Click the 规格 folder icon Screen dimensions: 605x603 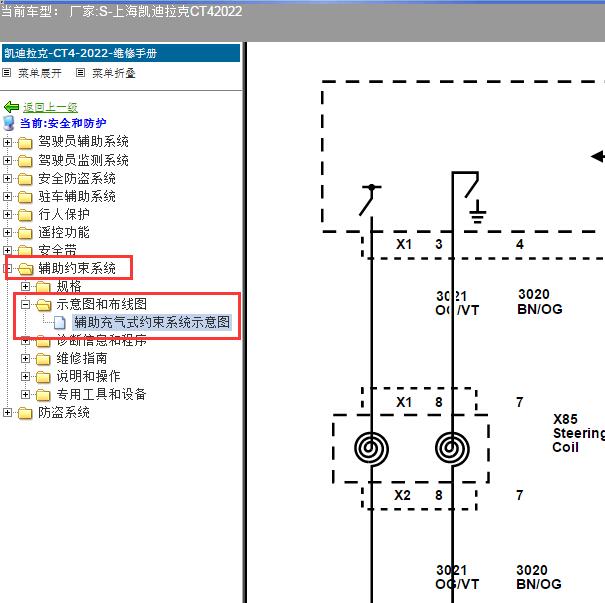pyautogui.click(x=43, y=287)
